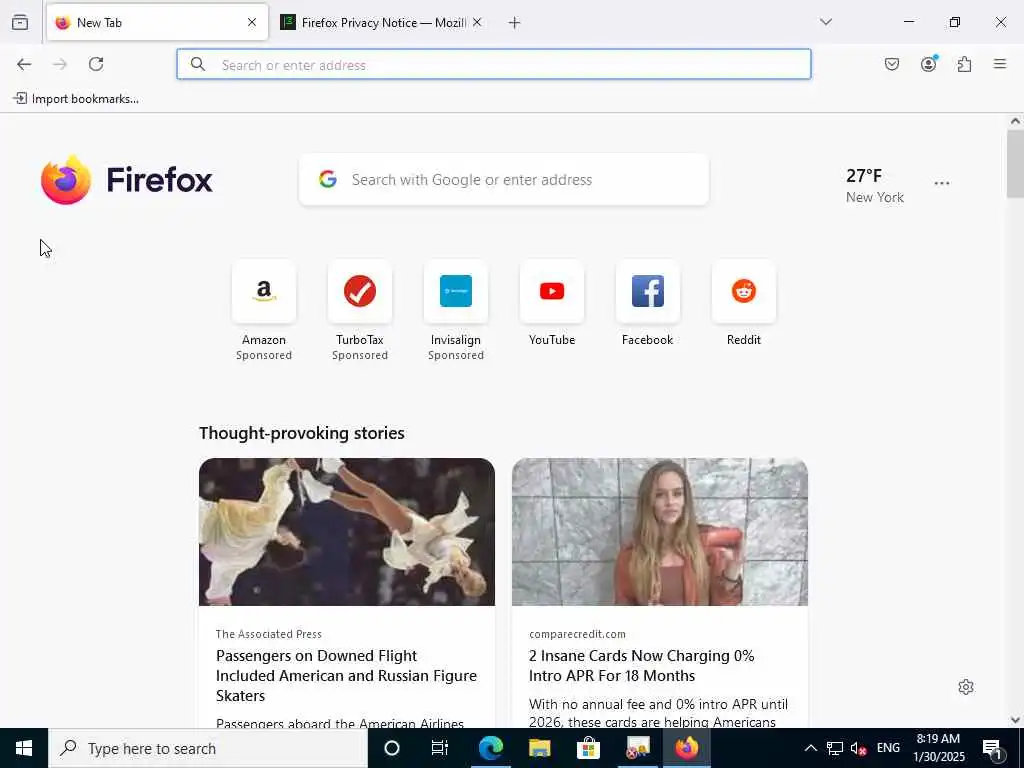The width and height of the screenshot is (1024, 768).
Task: Focus the URL address bar
Action: [x=494, y=65]
